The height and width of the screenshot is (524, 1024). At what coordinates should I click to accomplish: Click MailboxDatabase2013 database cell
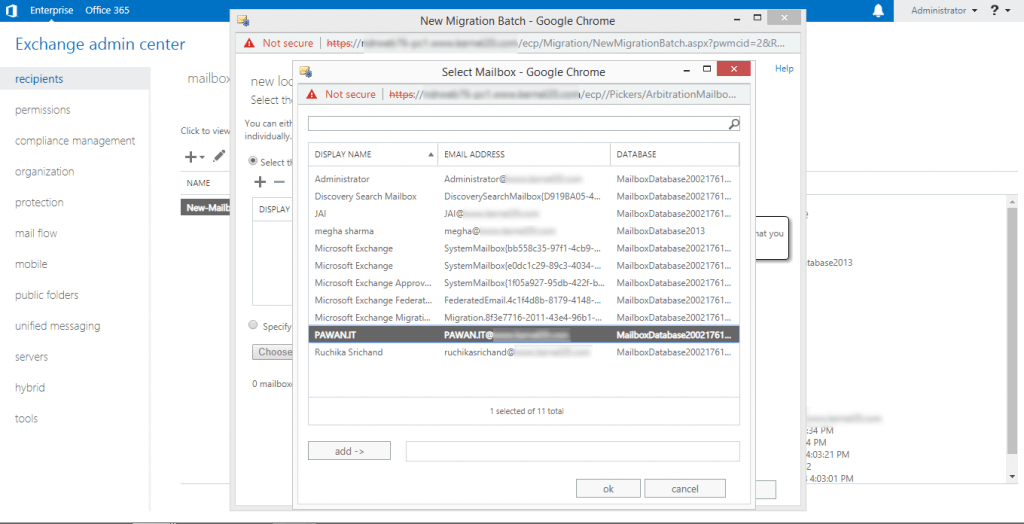point(660,231)
